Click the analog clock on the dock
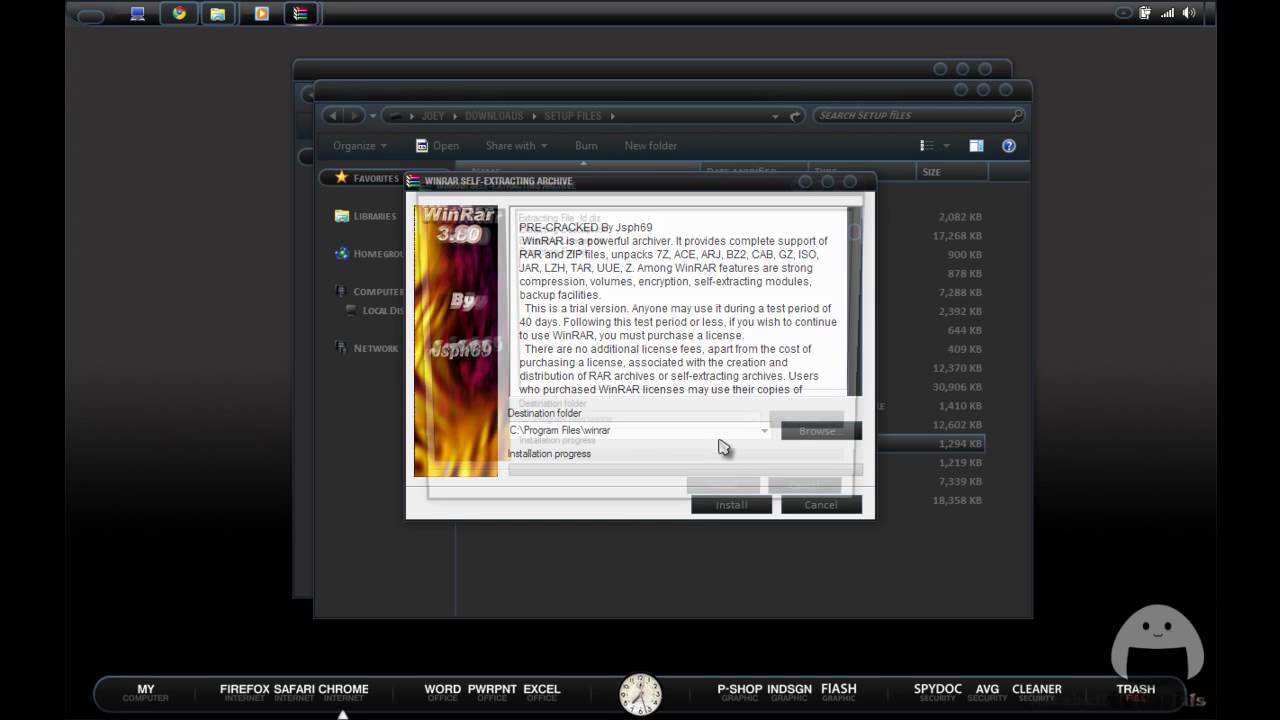 [640, 694]
